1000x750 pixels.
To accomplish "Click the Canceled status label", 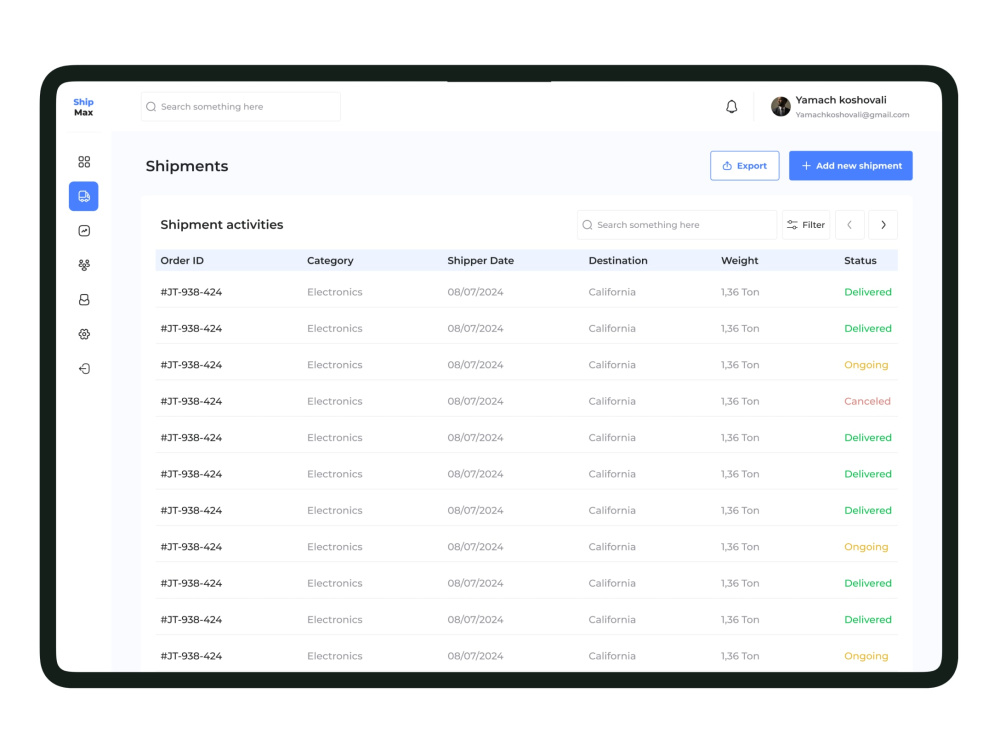I will coord(867,401).
